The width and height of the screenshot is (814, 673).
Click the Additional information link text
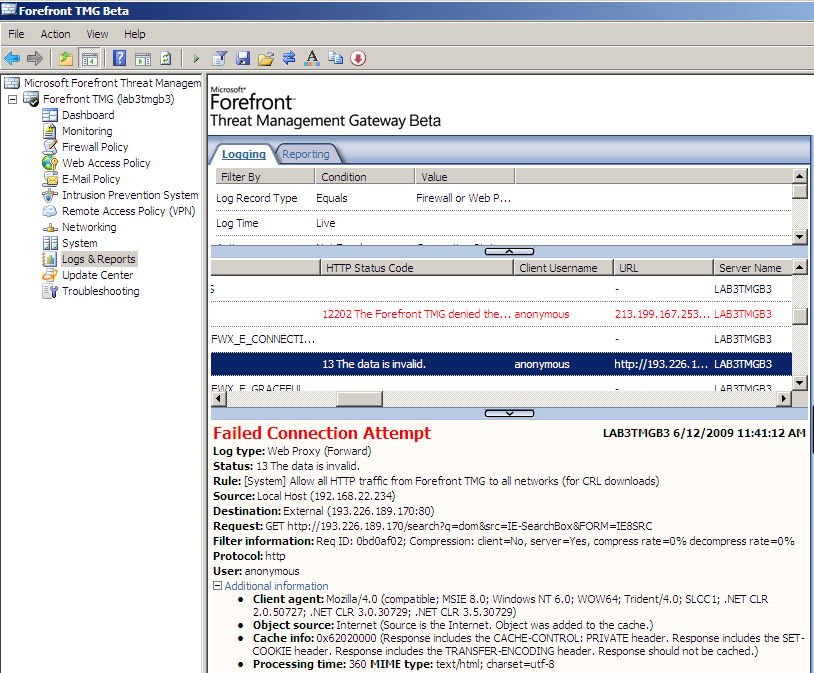(x=276, y=586)
